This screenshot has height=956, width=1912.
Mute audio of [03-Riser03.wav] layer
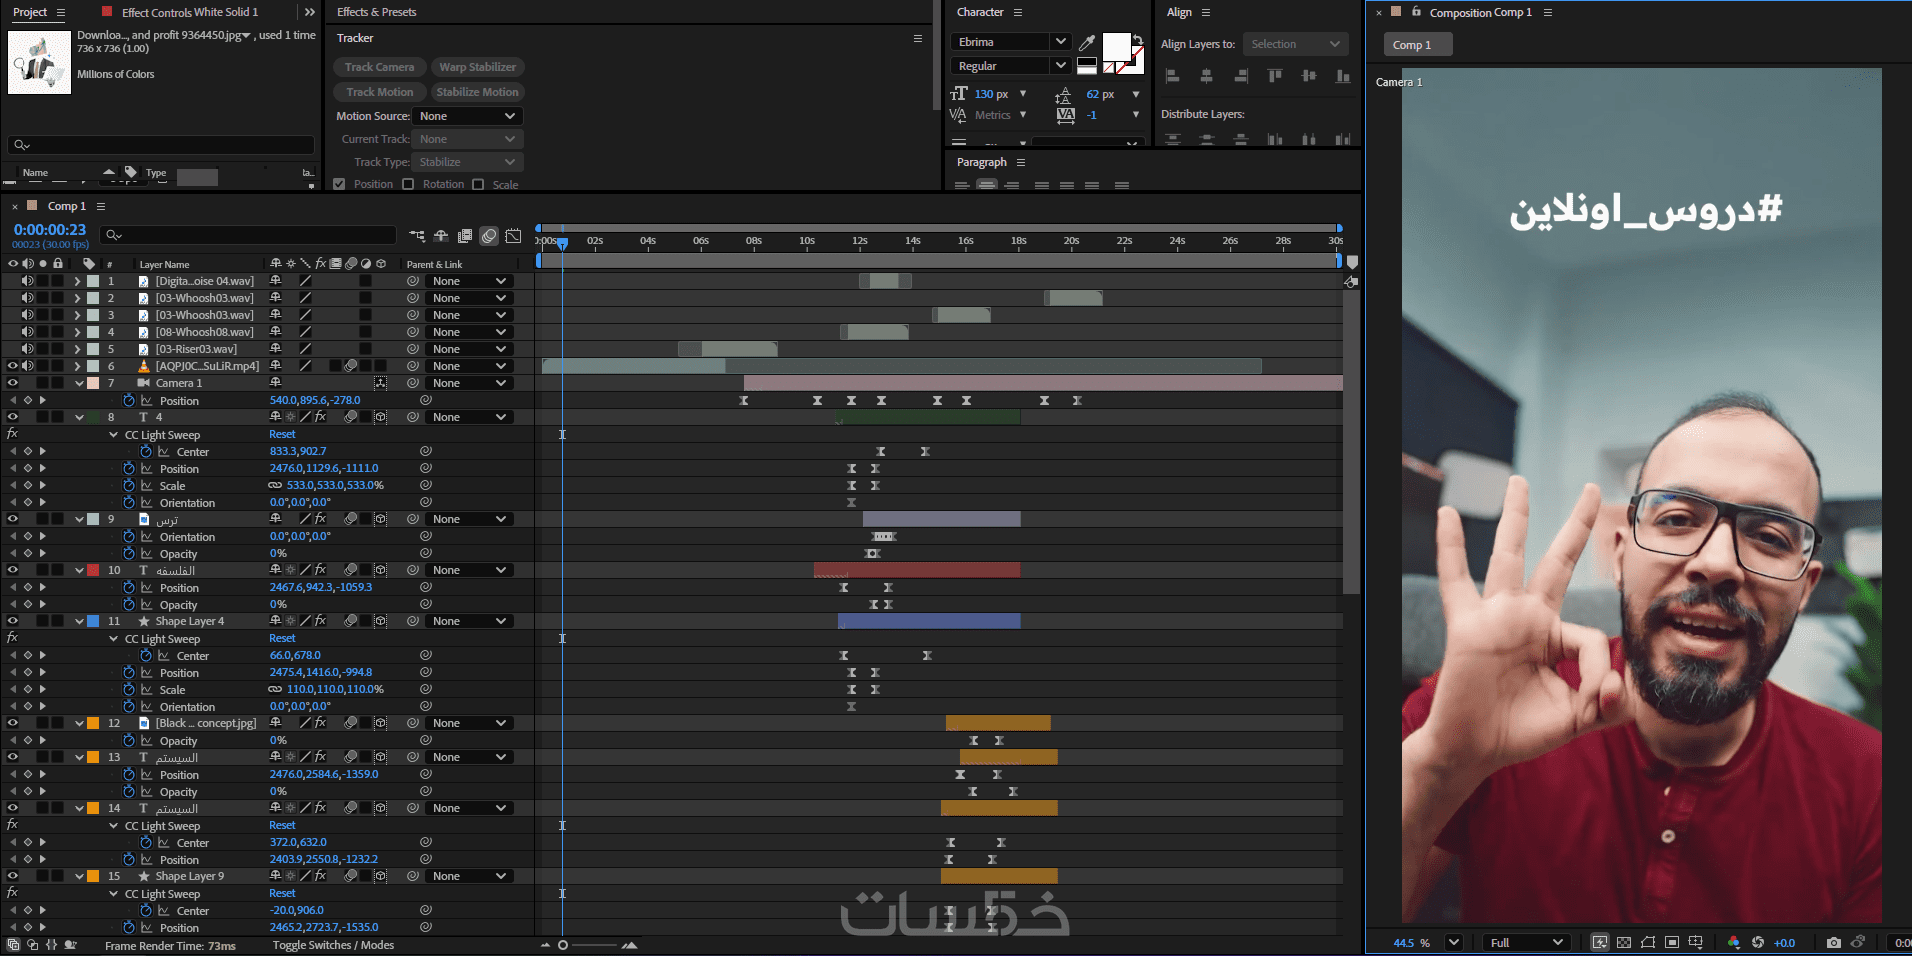point(28,349)
